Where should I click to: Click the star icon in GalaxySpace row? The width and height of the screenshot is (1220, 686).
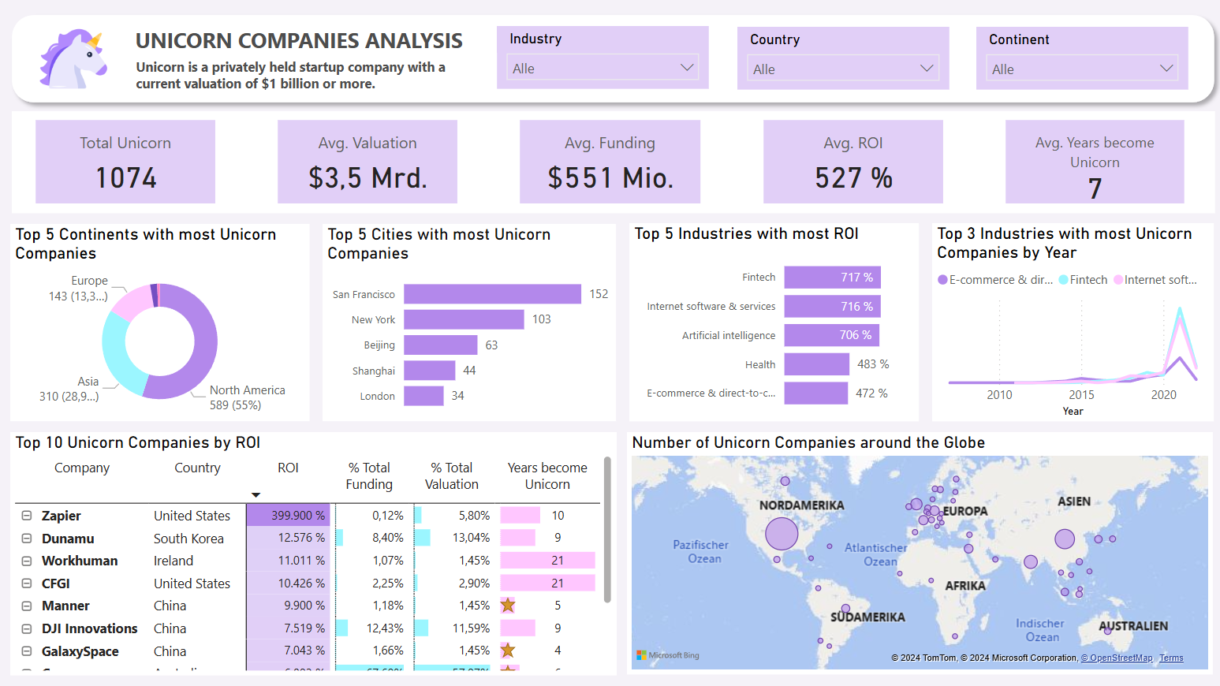pos(508,651)
